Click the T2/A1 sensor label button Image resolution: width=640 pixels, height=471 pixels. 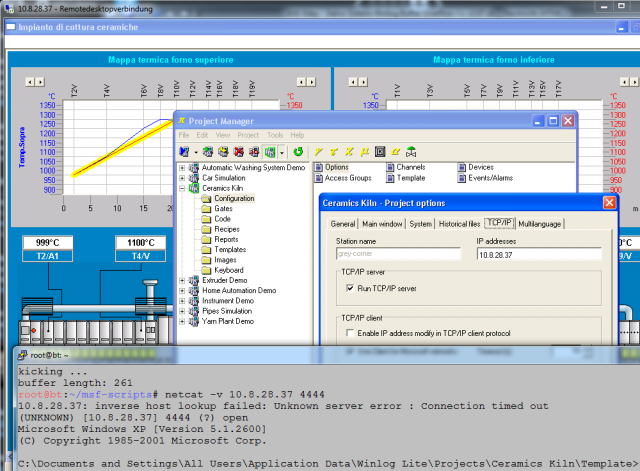tap(48, 256)
